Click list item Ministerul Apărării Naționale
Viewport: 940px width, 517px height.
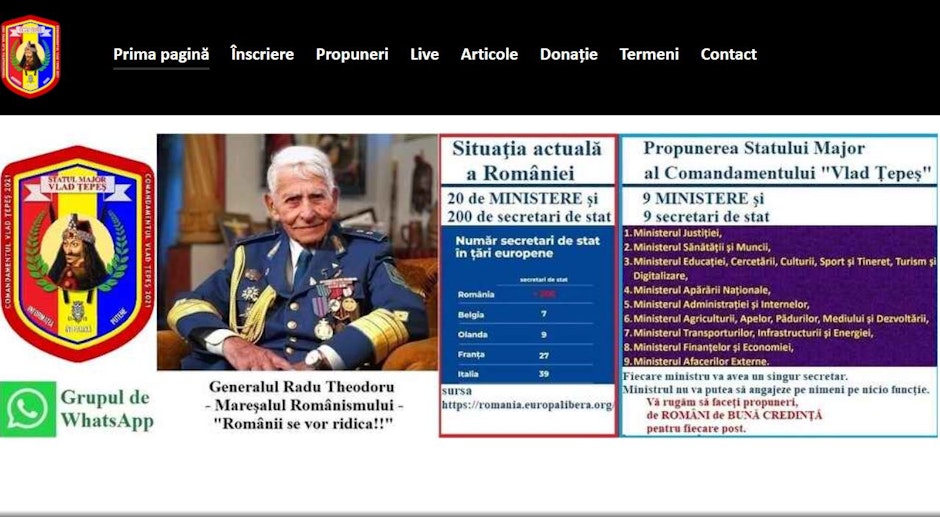pyautogui.click(x=697, y=290)
